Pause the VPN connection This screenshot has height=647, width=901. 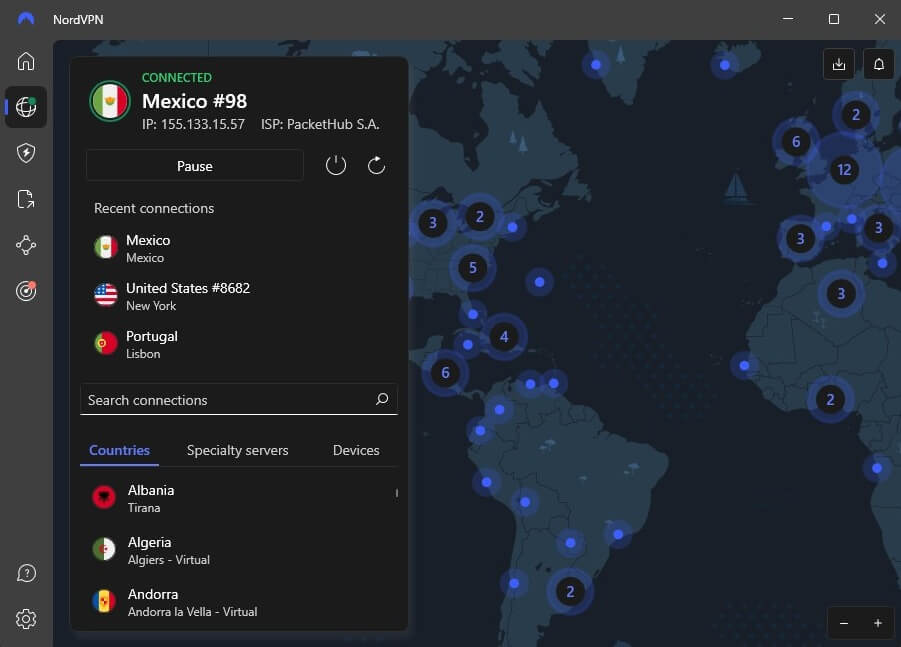(195, 166)
